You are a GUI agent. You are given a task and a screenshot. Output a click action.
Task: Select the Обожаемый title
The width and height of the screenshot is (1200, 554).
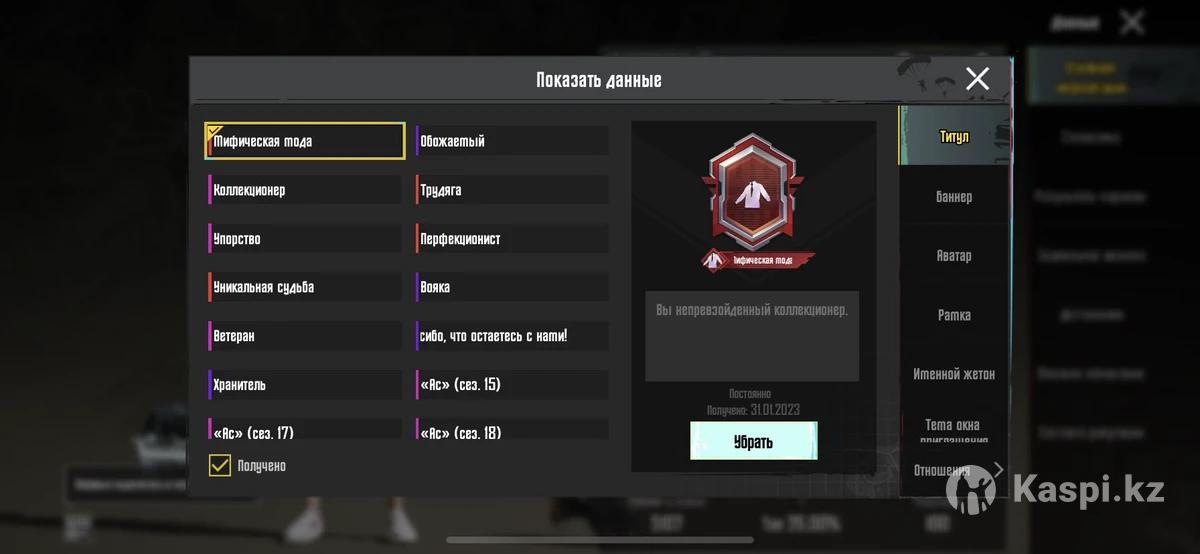point(512,141)
